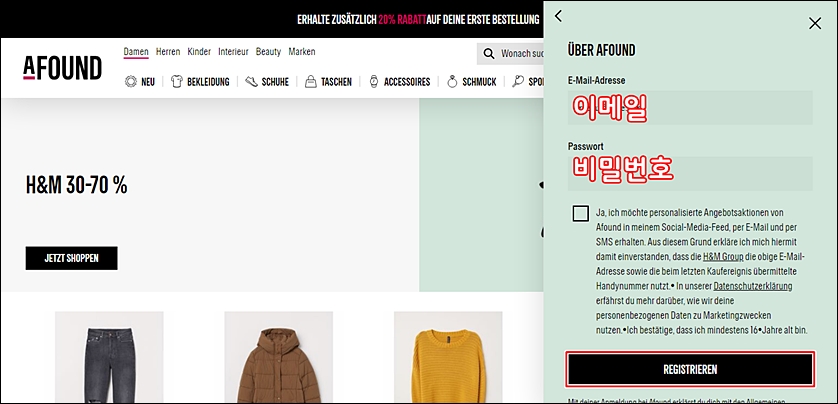Open the NEU menu item

click(x=148, y=82)
